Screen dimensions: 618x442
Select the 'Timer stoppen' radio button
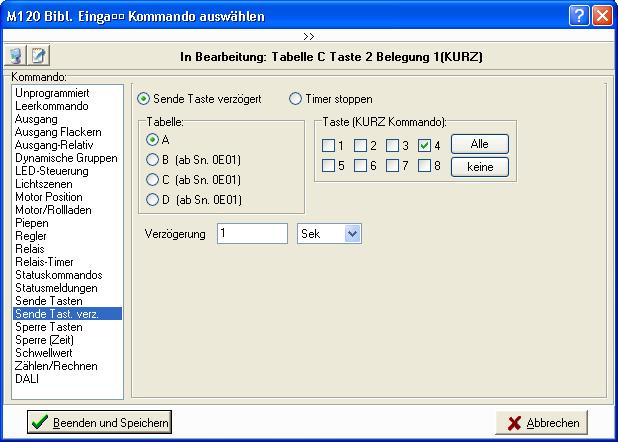coord(295,99)
